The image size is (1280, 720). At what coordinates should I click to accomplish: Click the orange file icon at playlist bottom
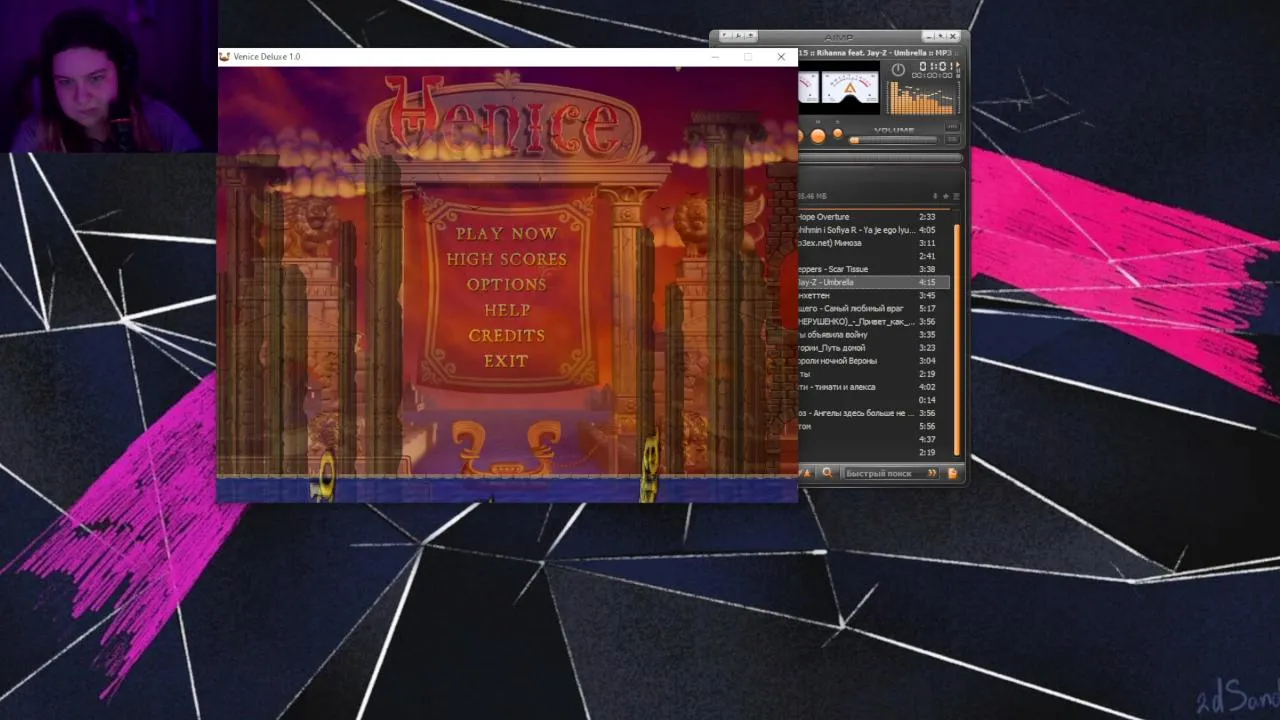coord(952,473)
